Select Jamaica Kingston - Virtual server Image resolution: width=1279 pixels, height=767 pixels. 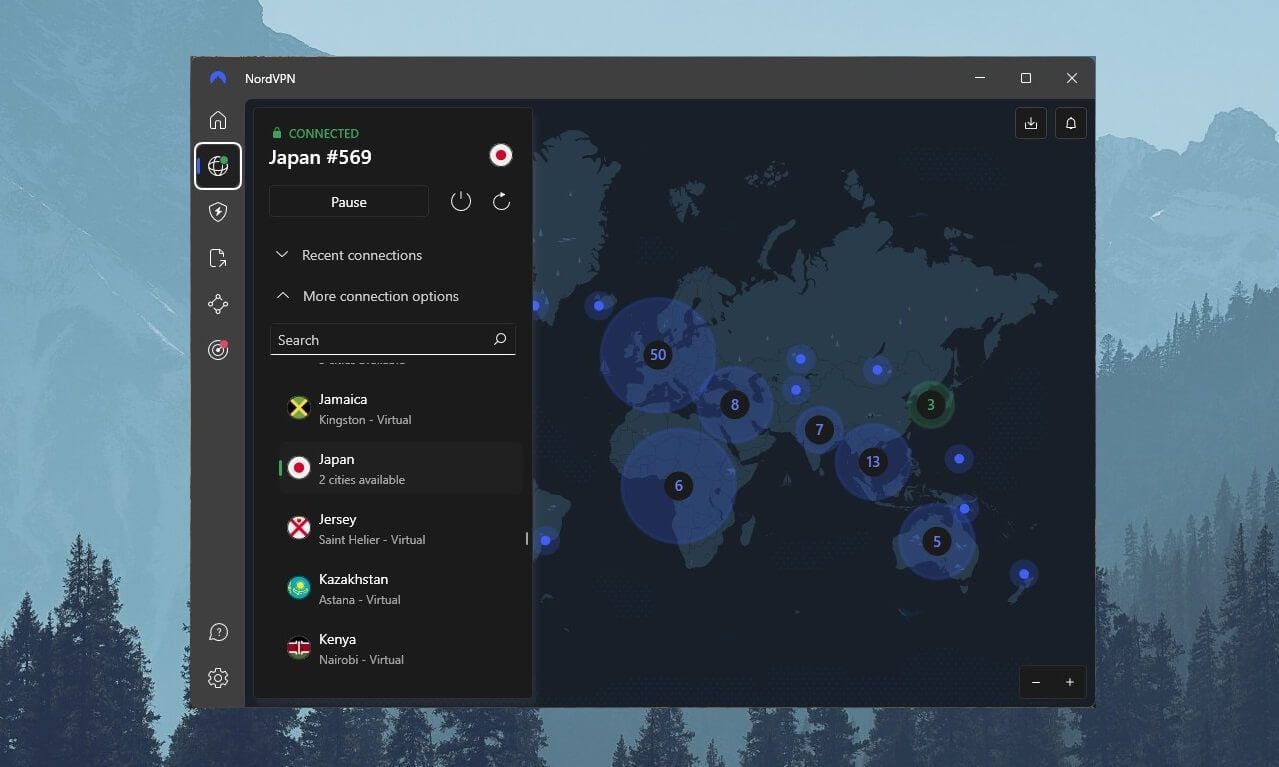[400, 409]
